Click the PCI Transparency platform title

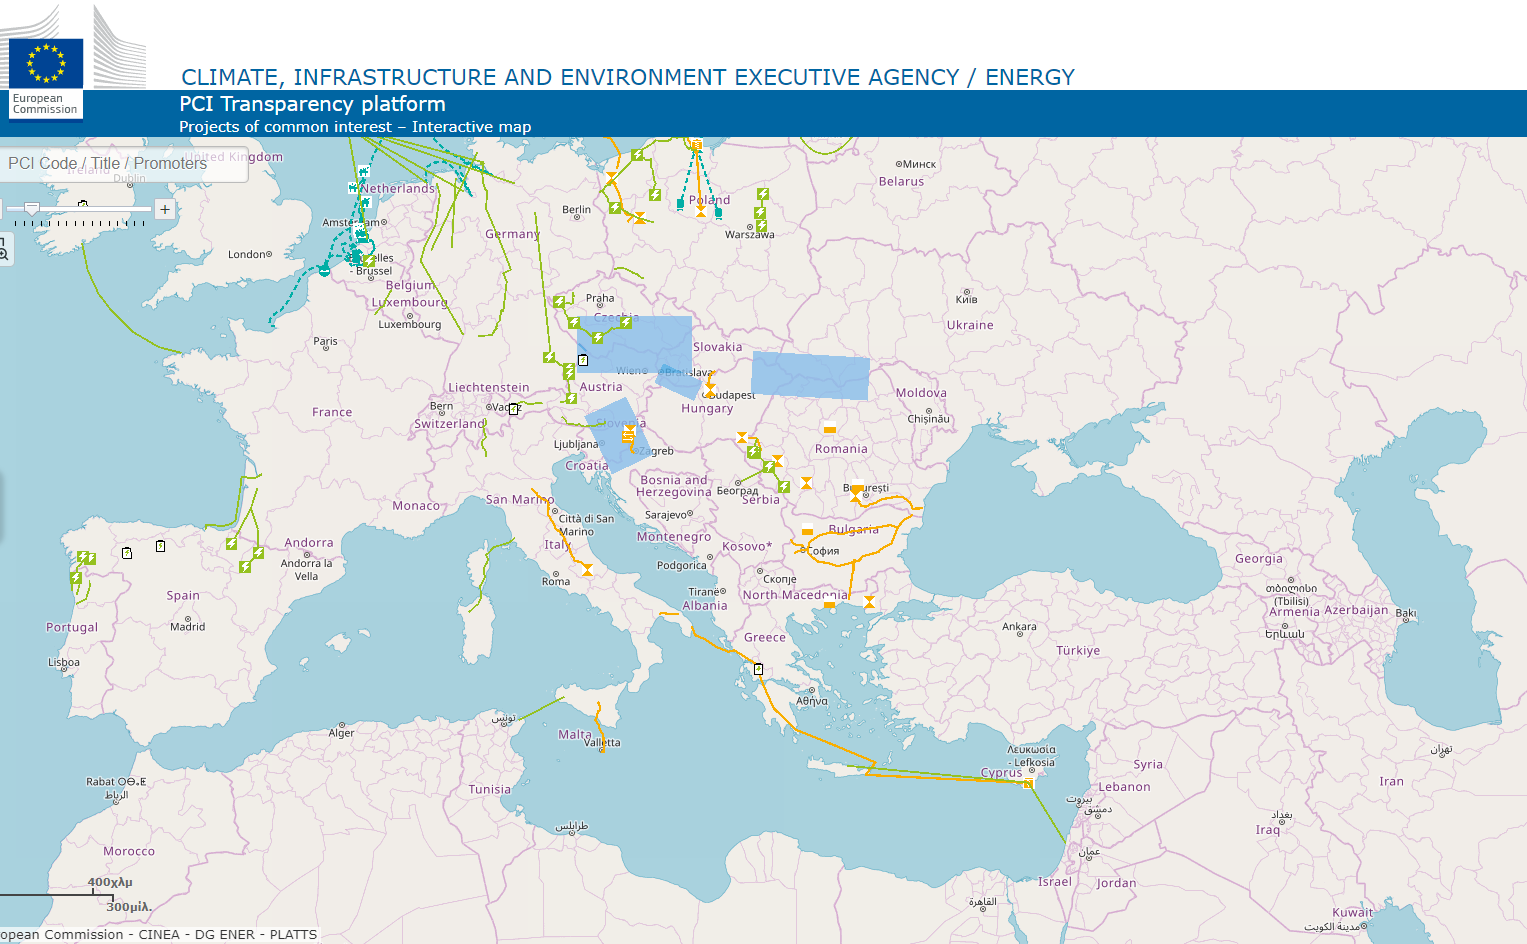[x=312, y=104]
